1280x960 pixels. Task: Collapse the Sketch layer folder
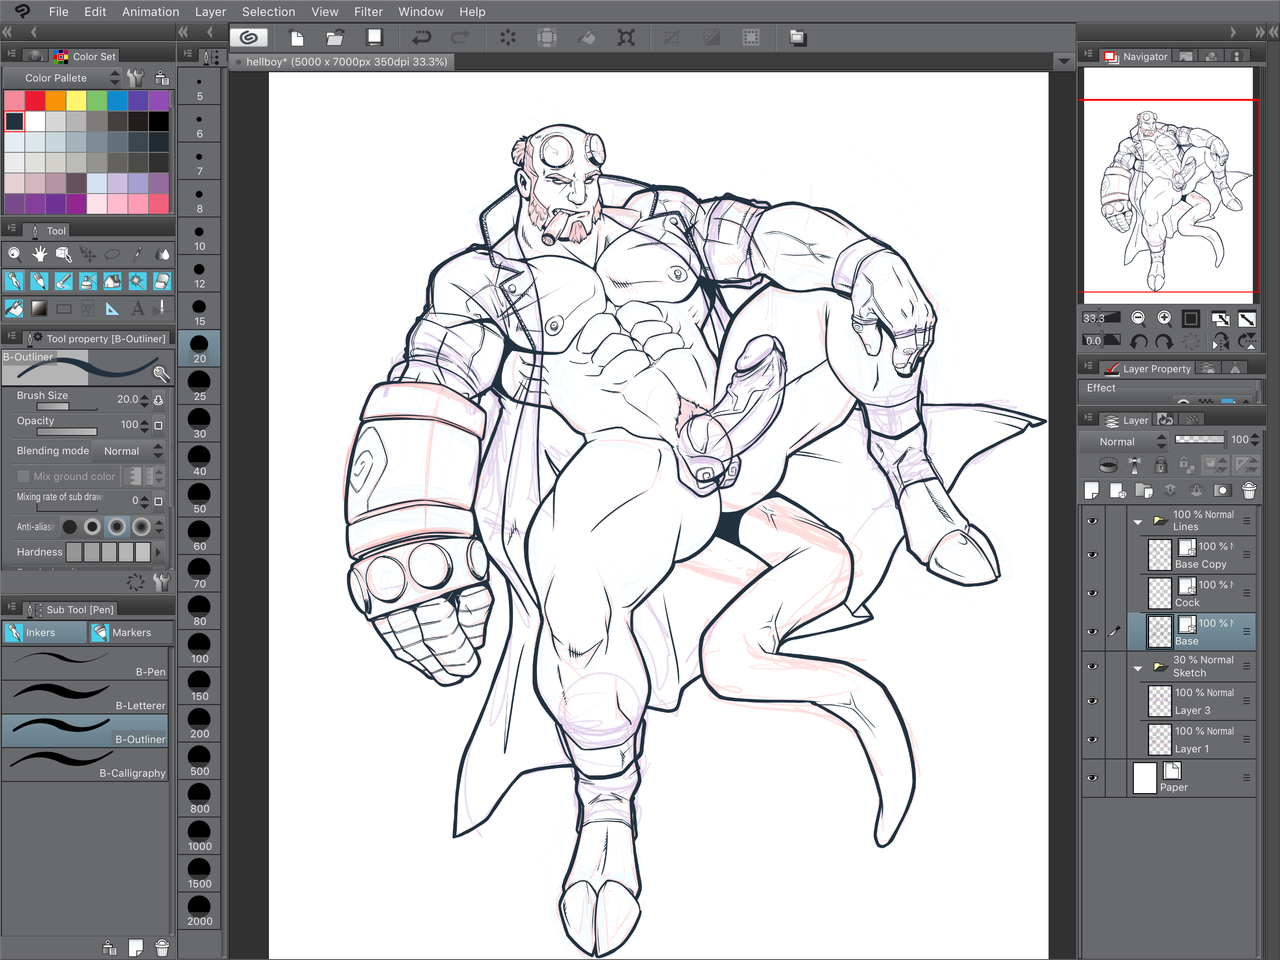[x=1138, y=668]
